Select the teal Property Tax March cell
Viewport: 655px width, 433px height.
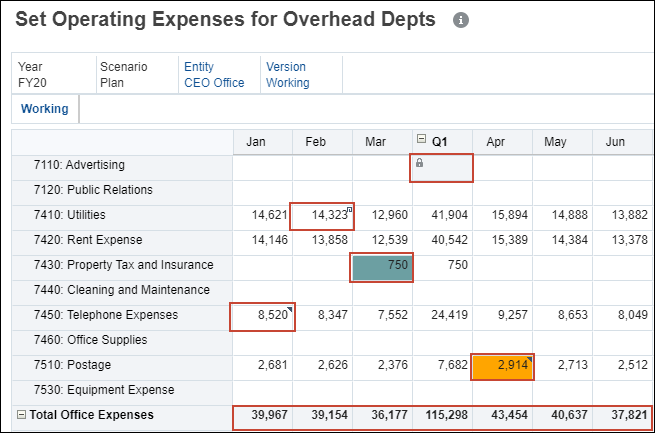[x=382, y=265]
